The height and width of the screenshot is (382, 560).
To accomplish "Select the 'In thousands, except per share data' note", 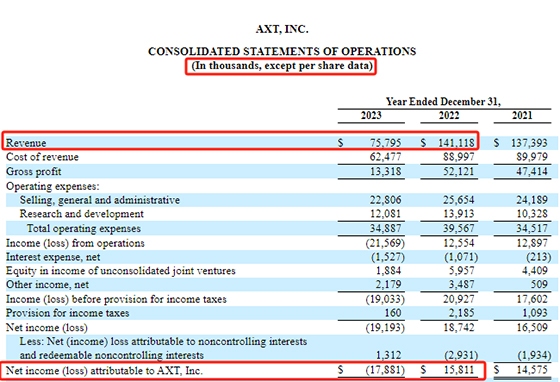I will click(282, 66).
